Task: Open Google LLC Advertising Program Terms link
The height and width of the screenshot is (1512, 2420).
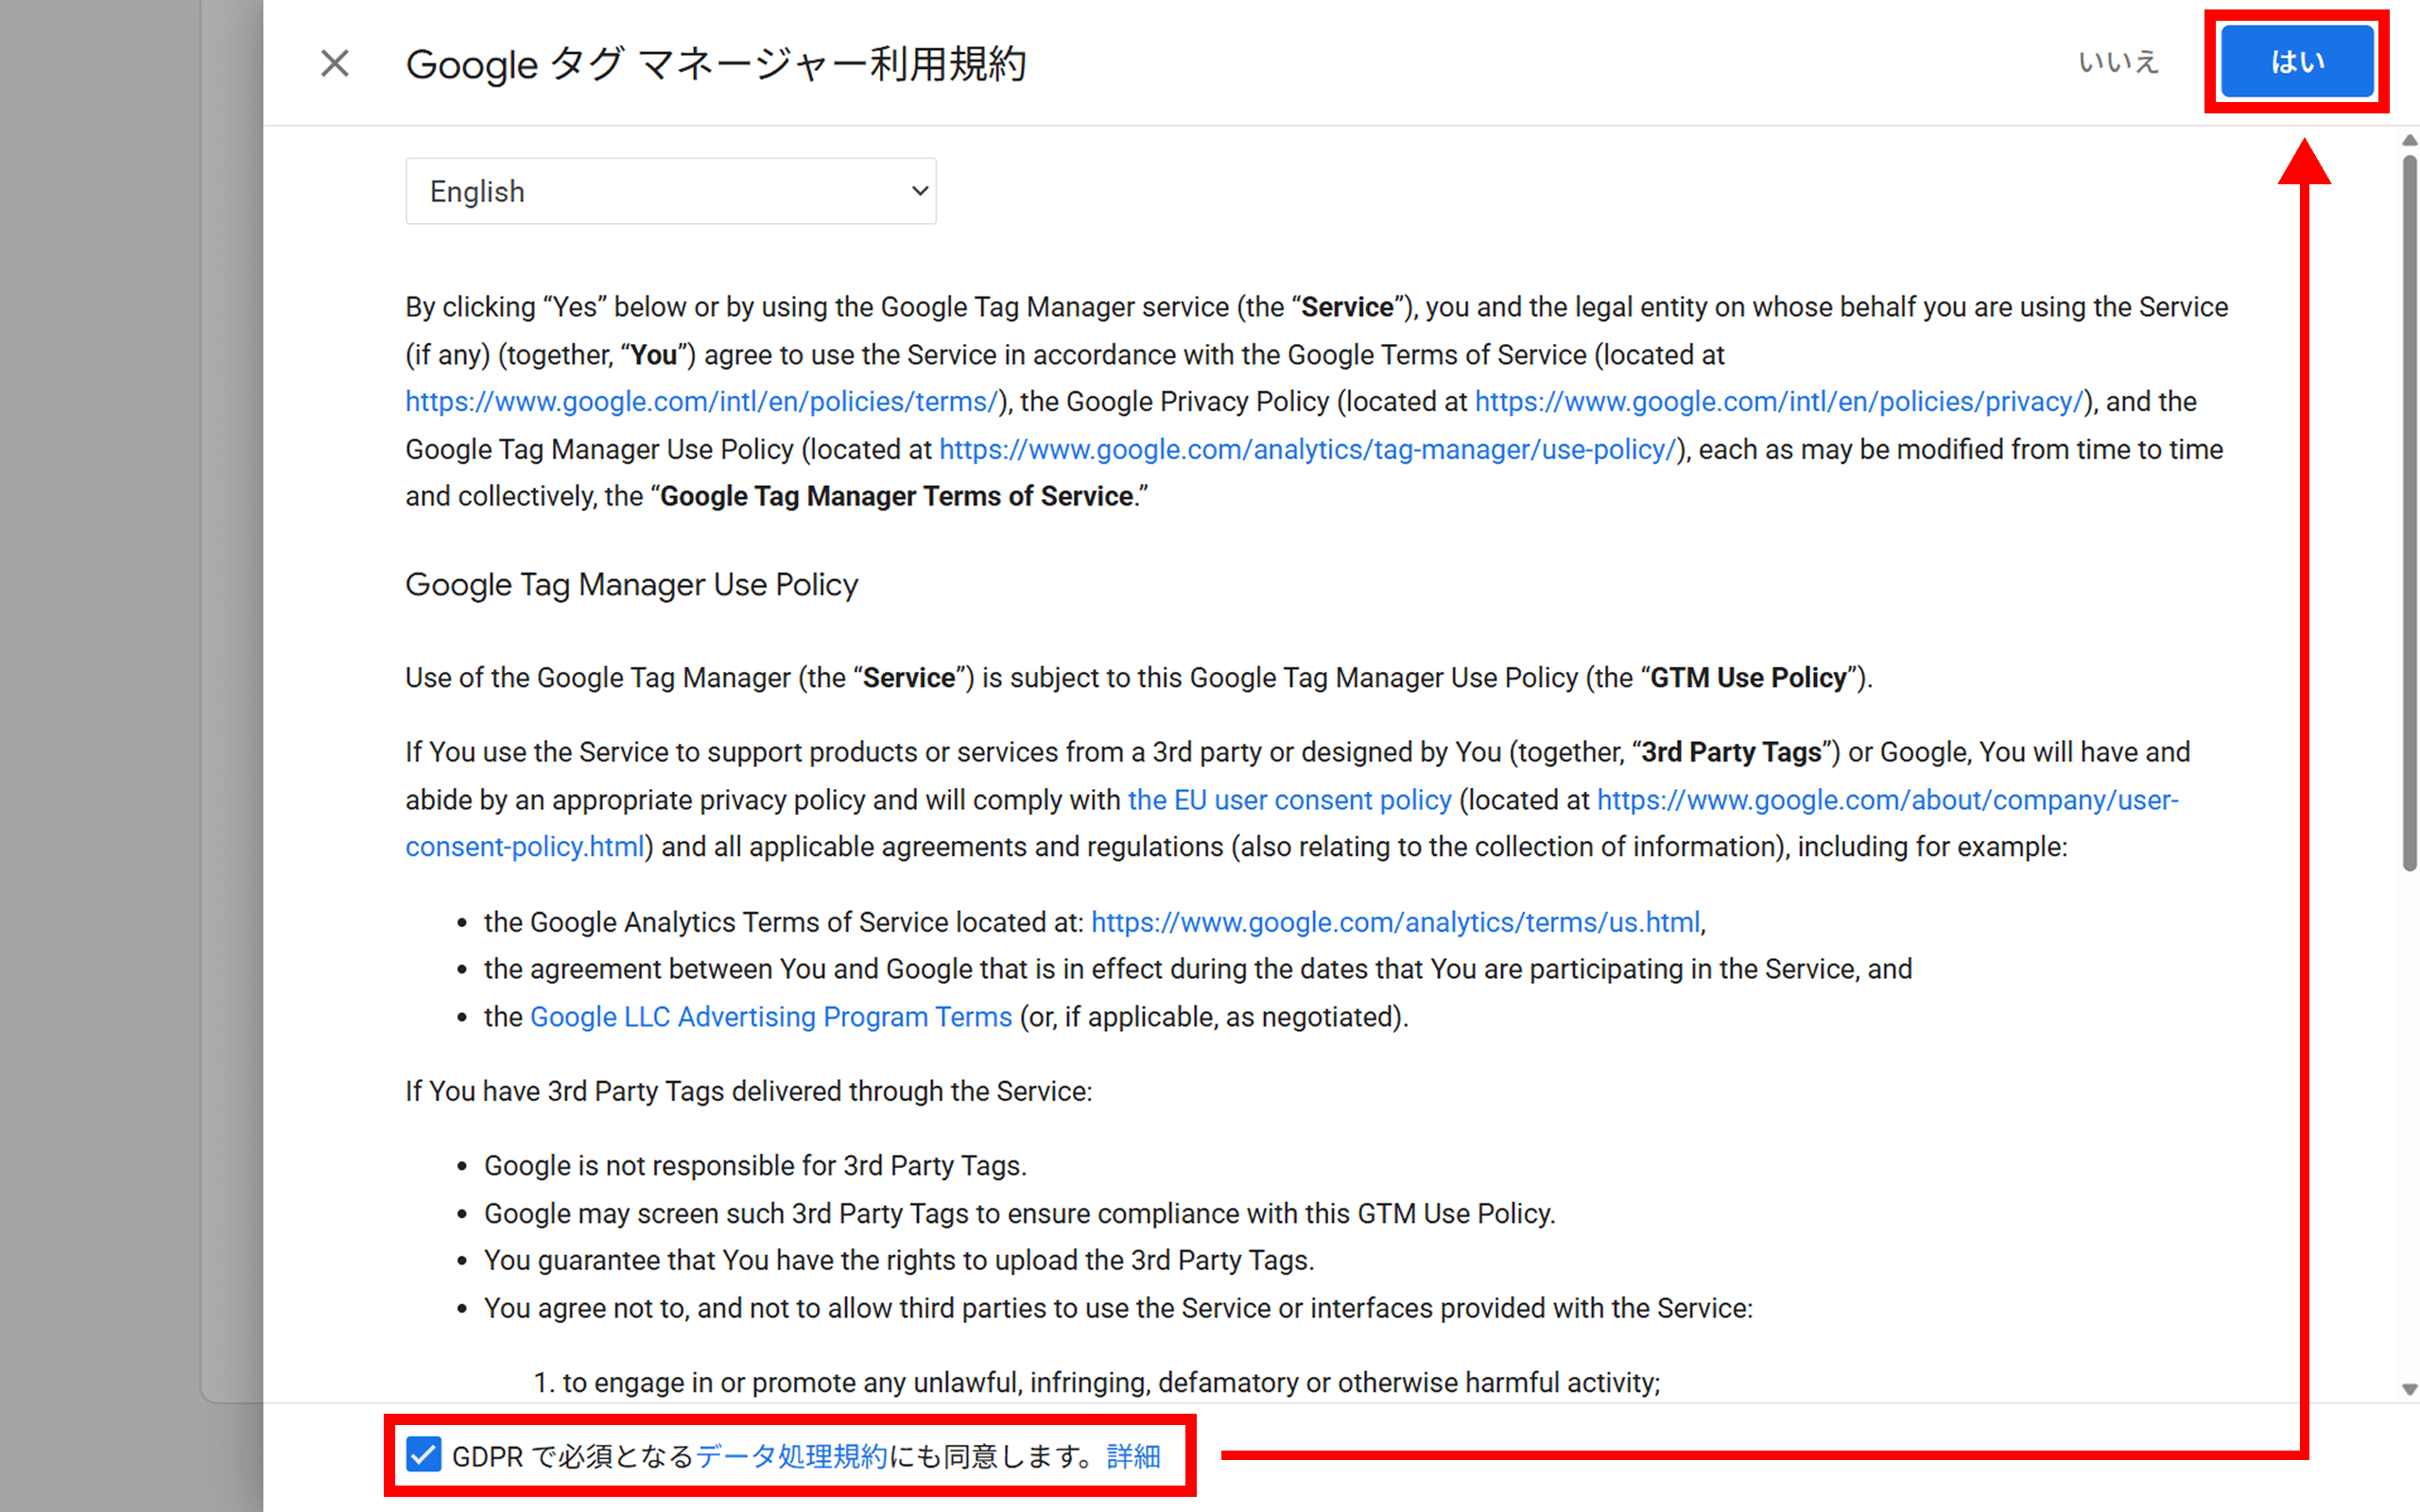Action: [770, 1017]
